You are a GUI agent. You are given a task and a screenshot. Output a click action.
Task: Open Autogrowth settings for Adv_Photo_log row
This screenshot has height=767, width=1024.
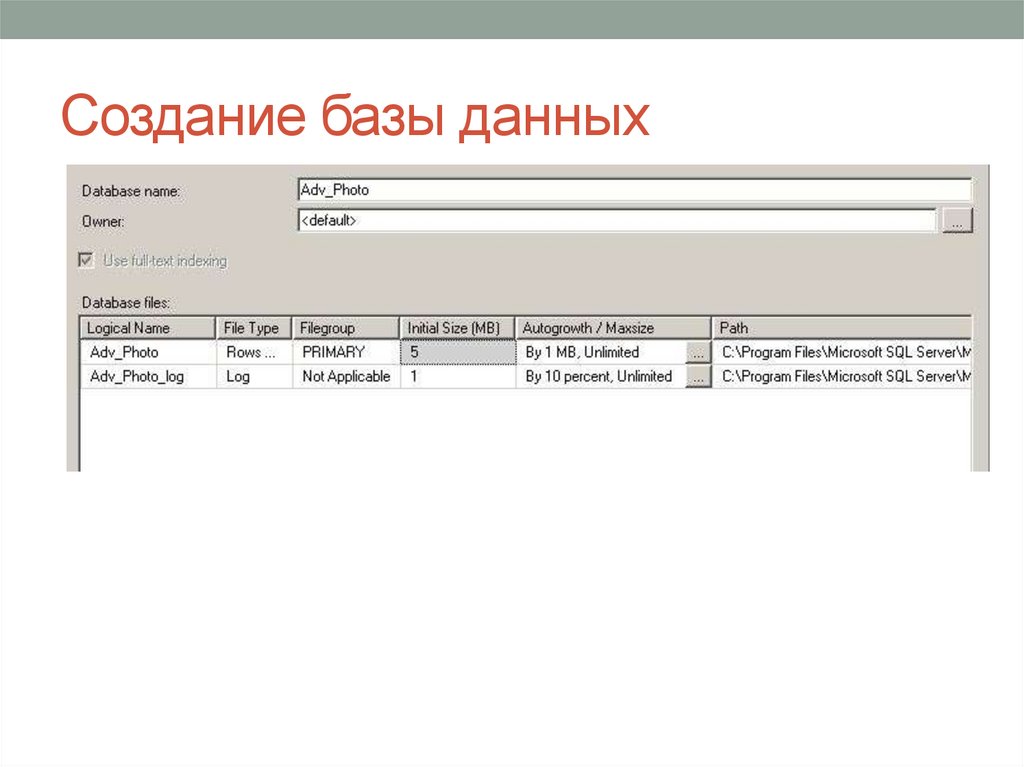point(697,376)
